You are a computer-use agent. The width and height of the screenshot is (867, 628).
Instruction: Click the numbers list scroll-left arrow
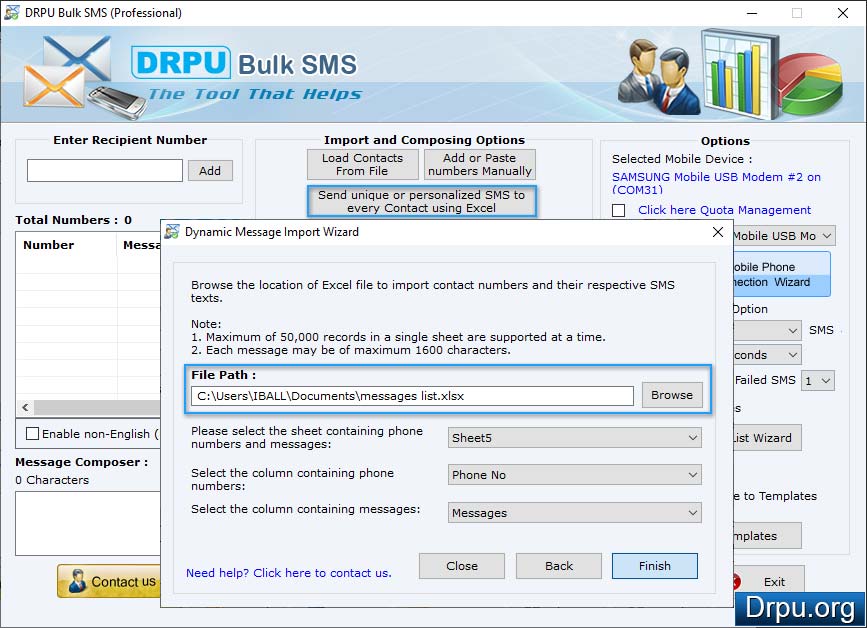pyautogui.click(x=25, y=407)
